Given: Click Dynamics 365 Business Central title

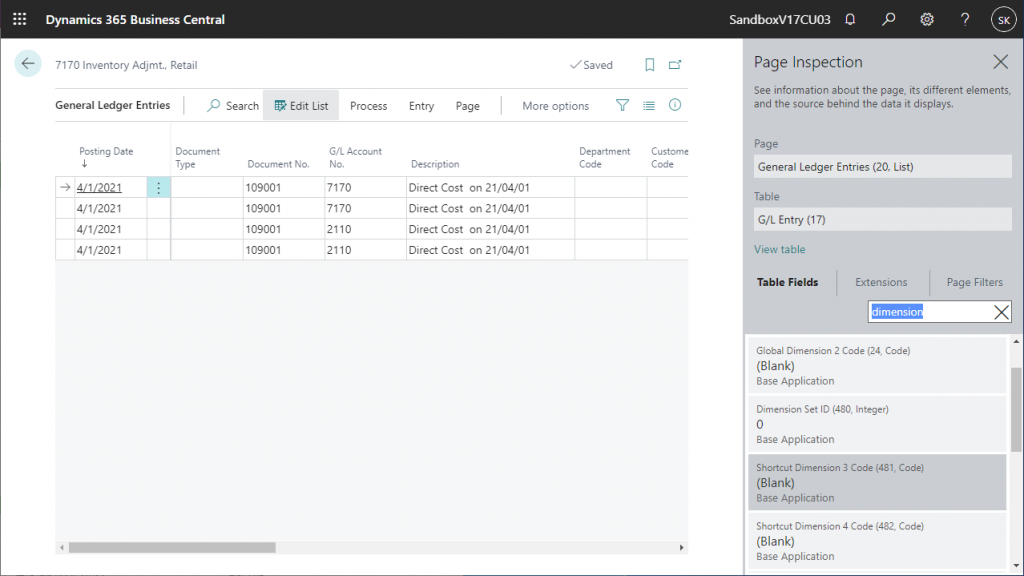Looking at the screenshot, I should click(x=135, y=20).
